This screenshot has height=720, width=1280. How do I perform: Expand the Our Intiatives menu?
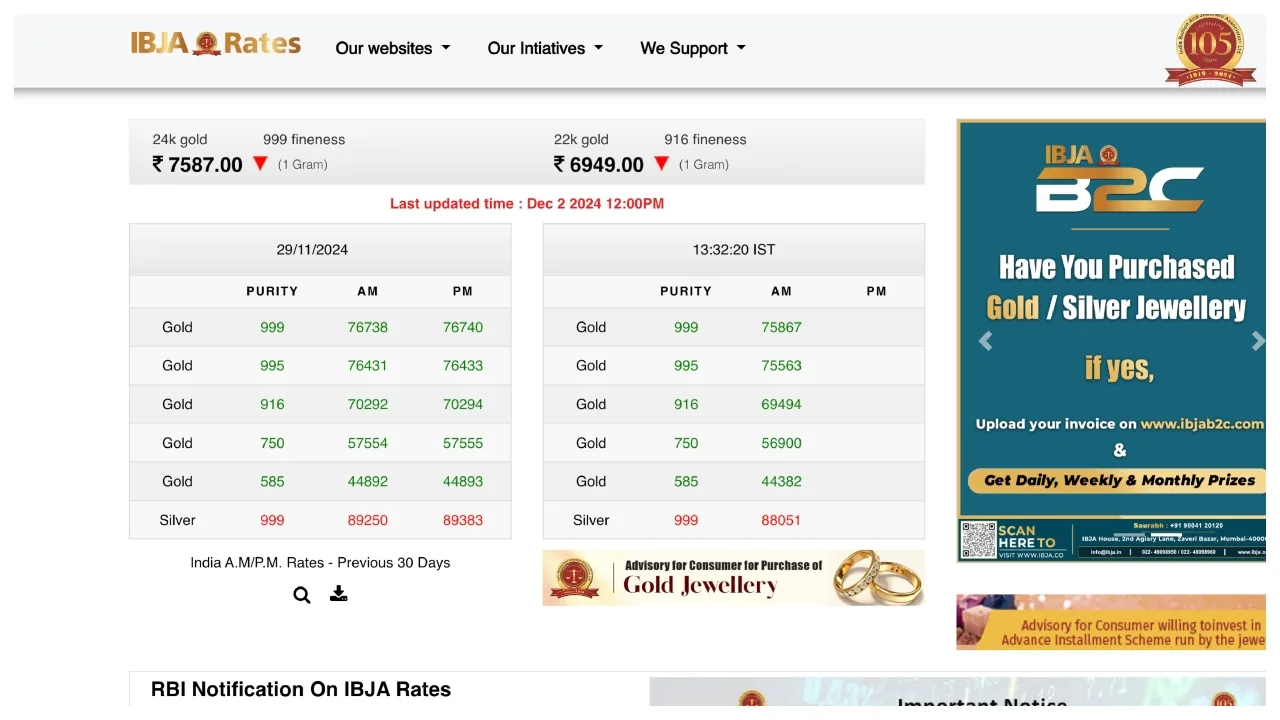[545, 48]
